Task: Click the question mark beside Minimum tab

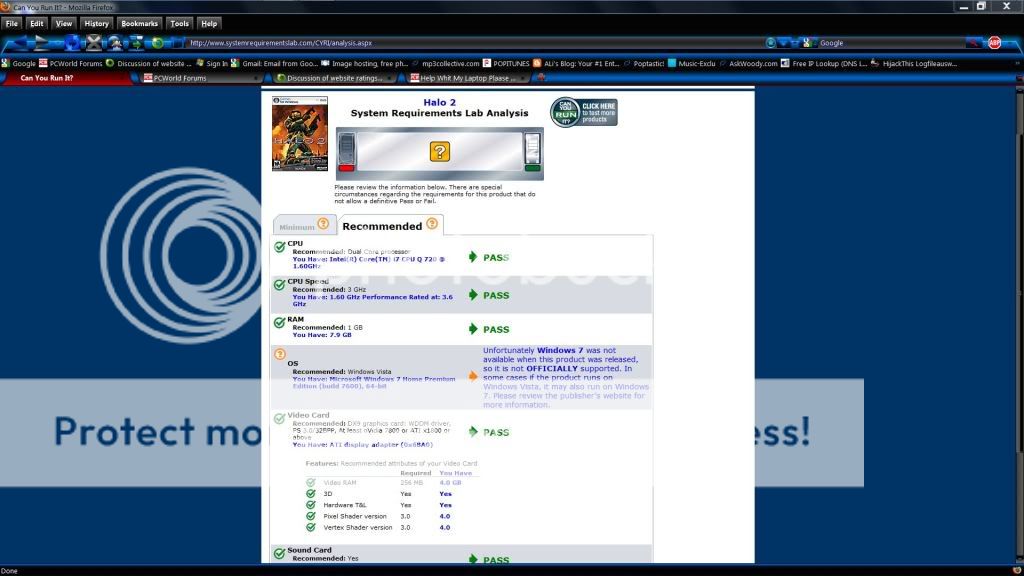Action: click(323, 224)
